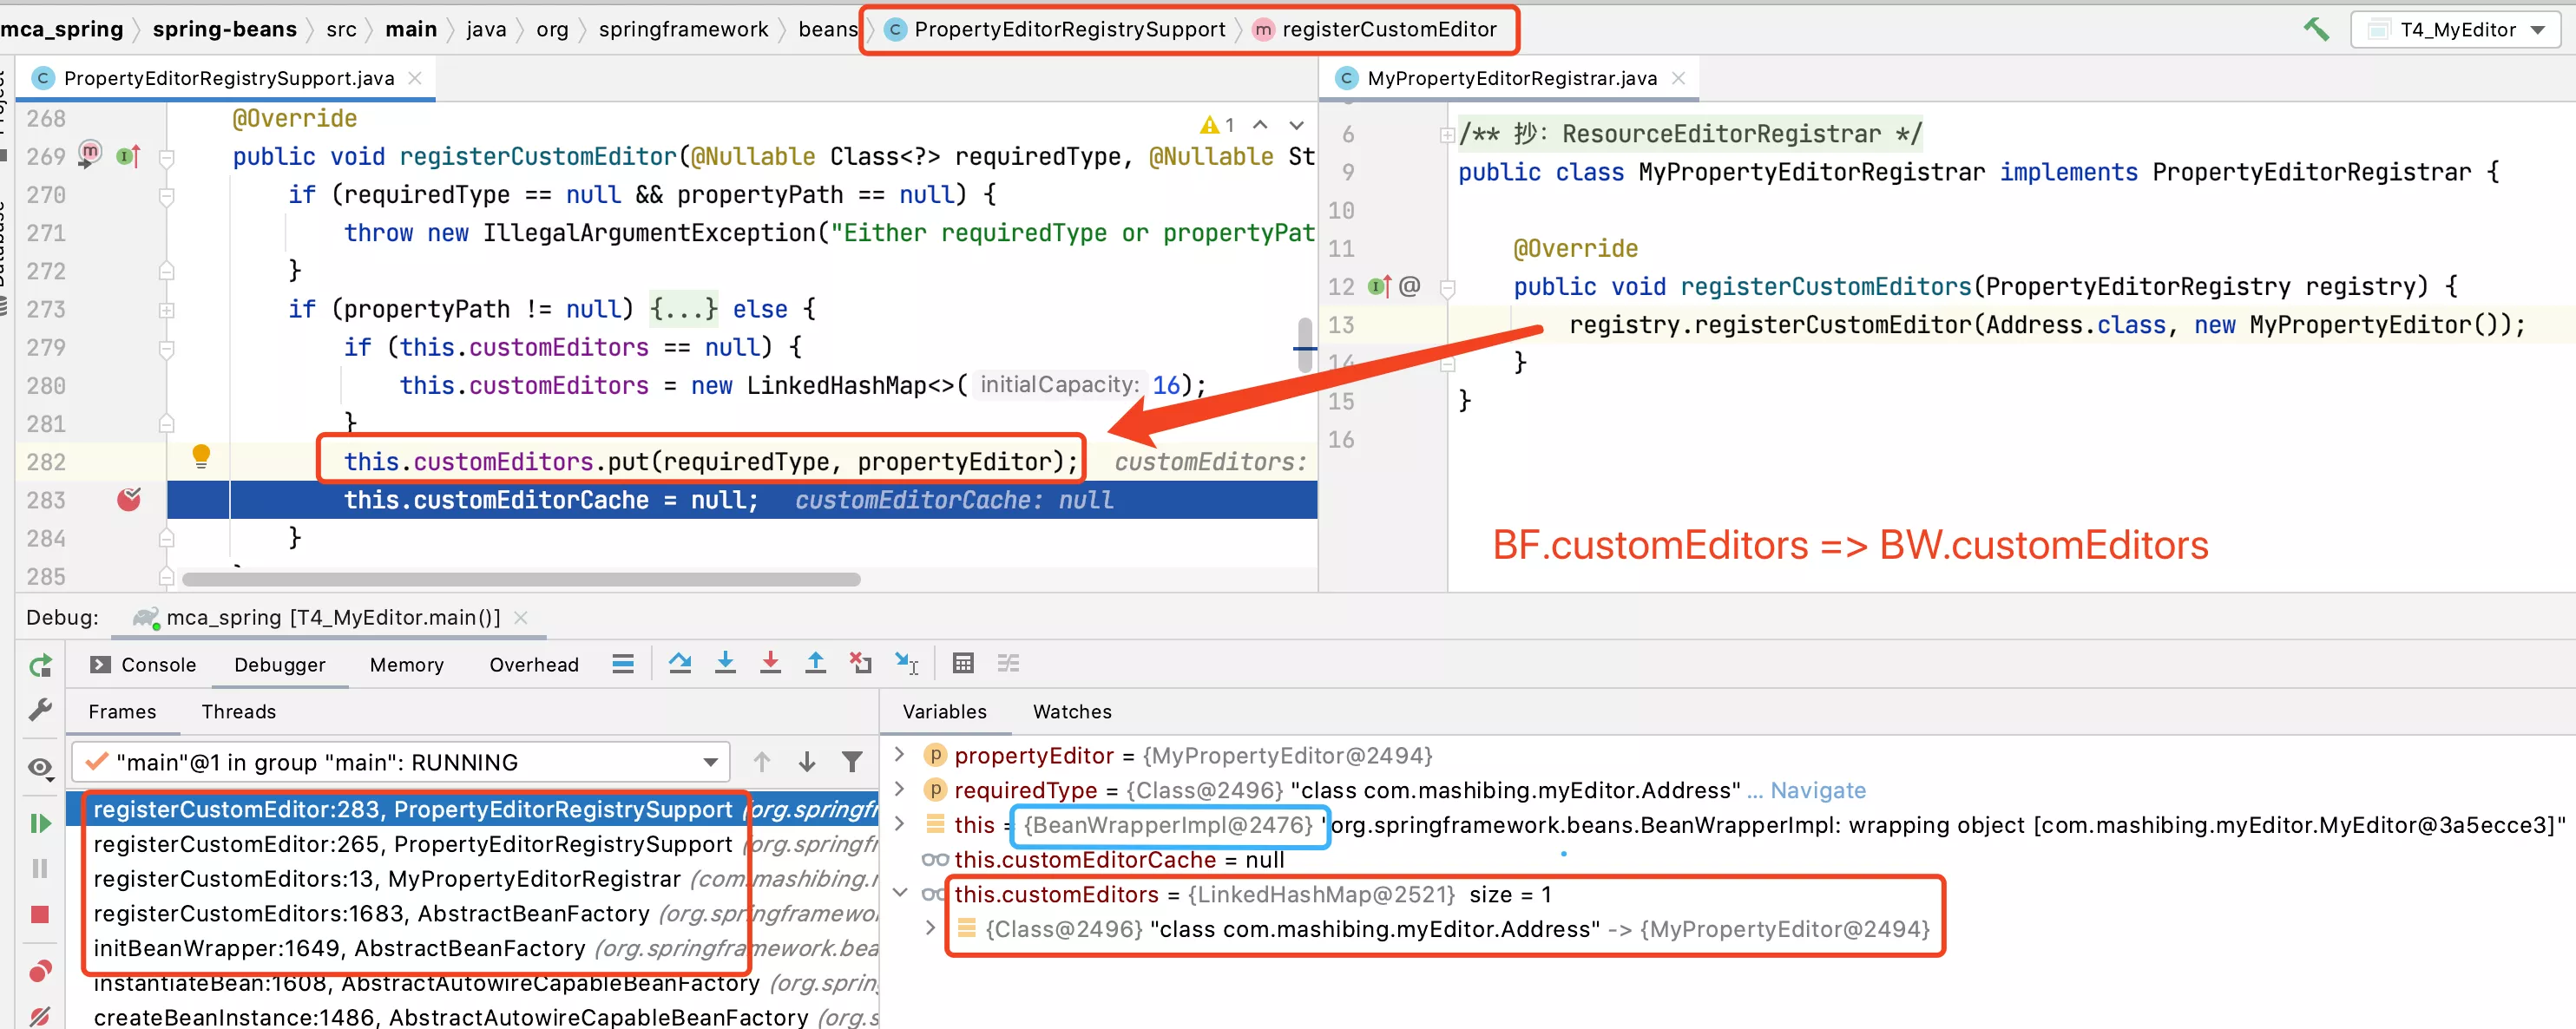Open debugger settings via the wrench icon
The height and width of the screenshot is (1029, 2576).
(x=40, y=710)
